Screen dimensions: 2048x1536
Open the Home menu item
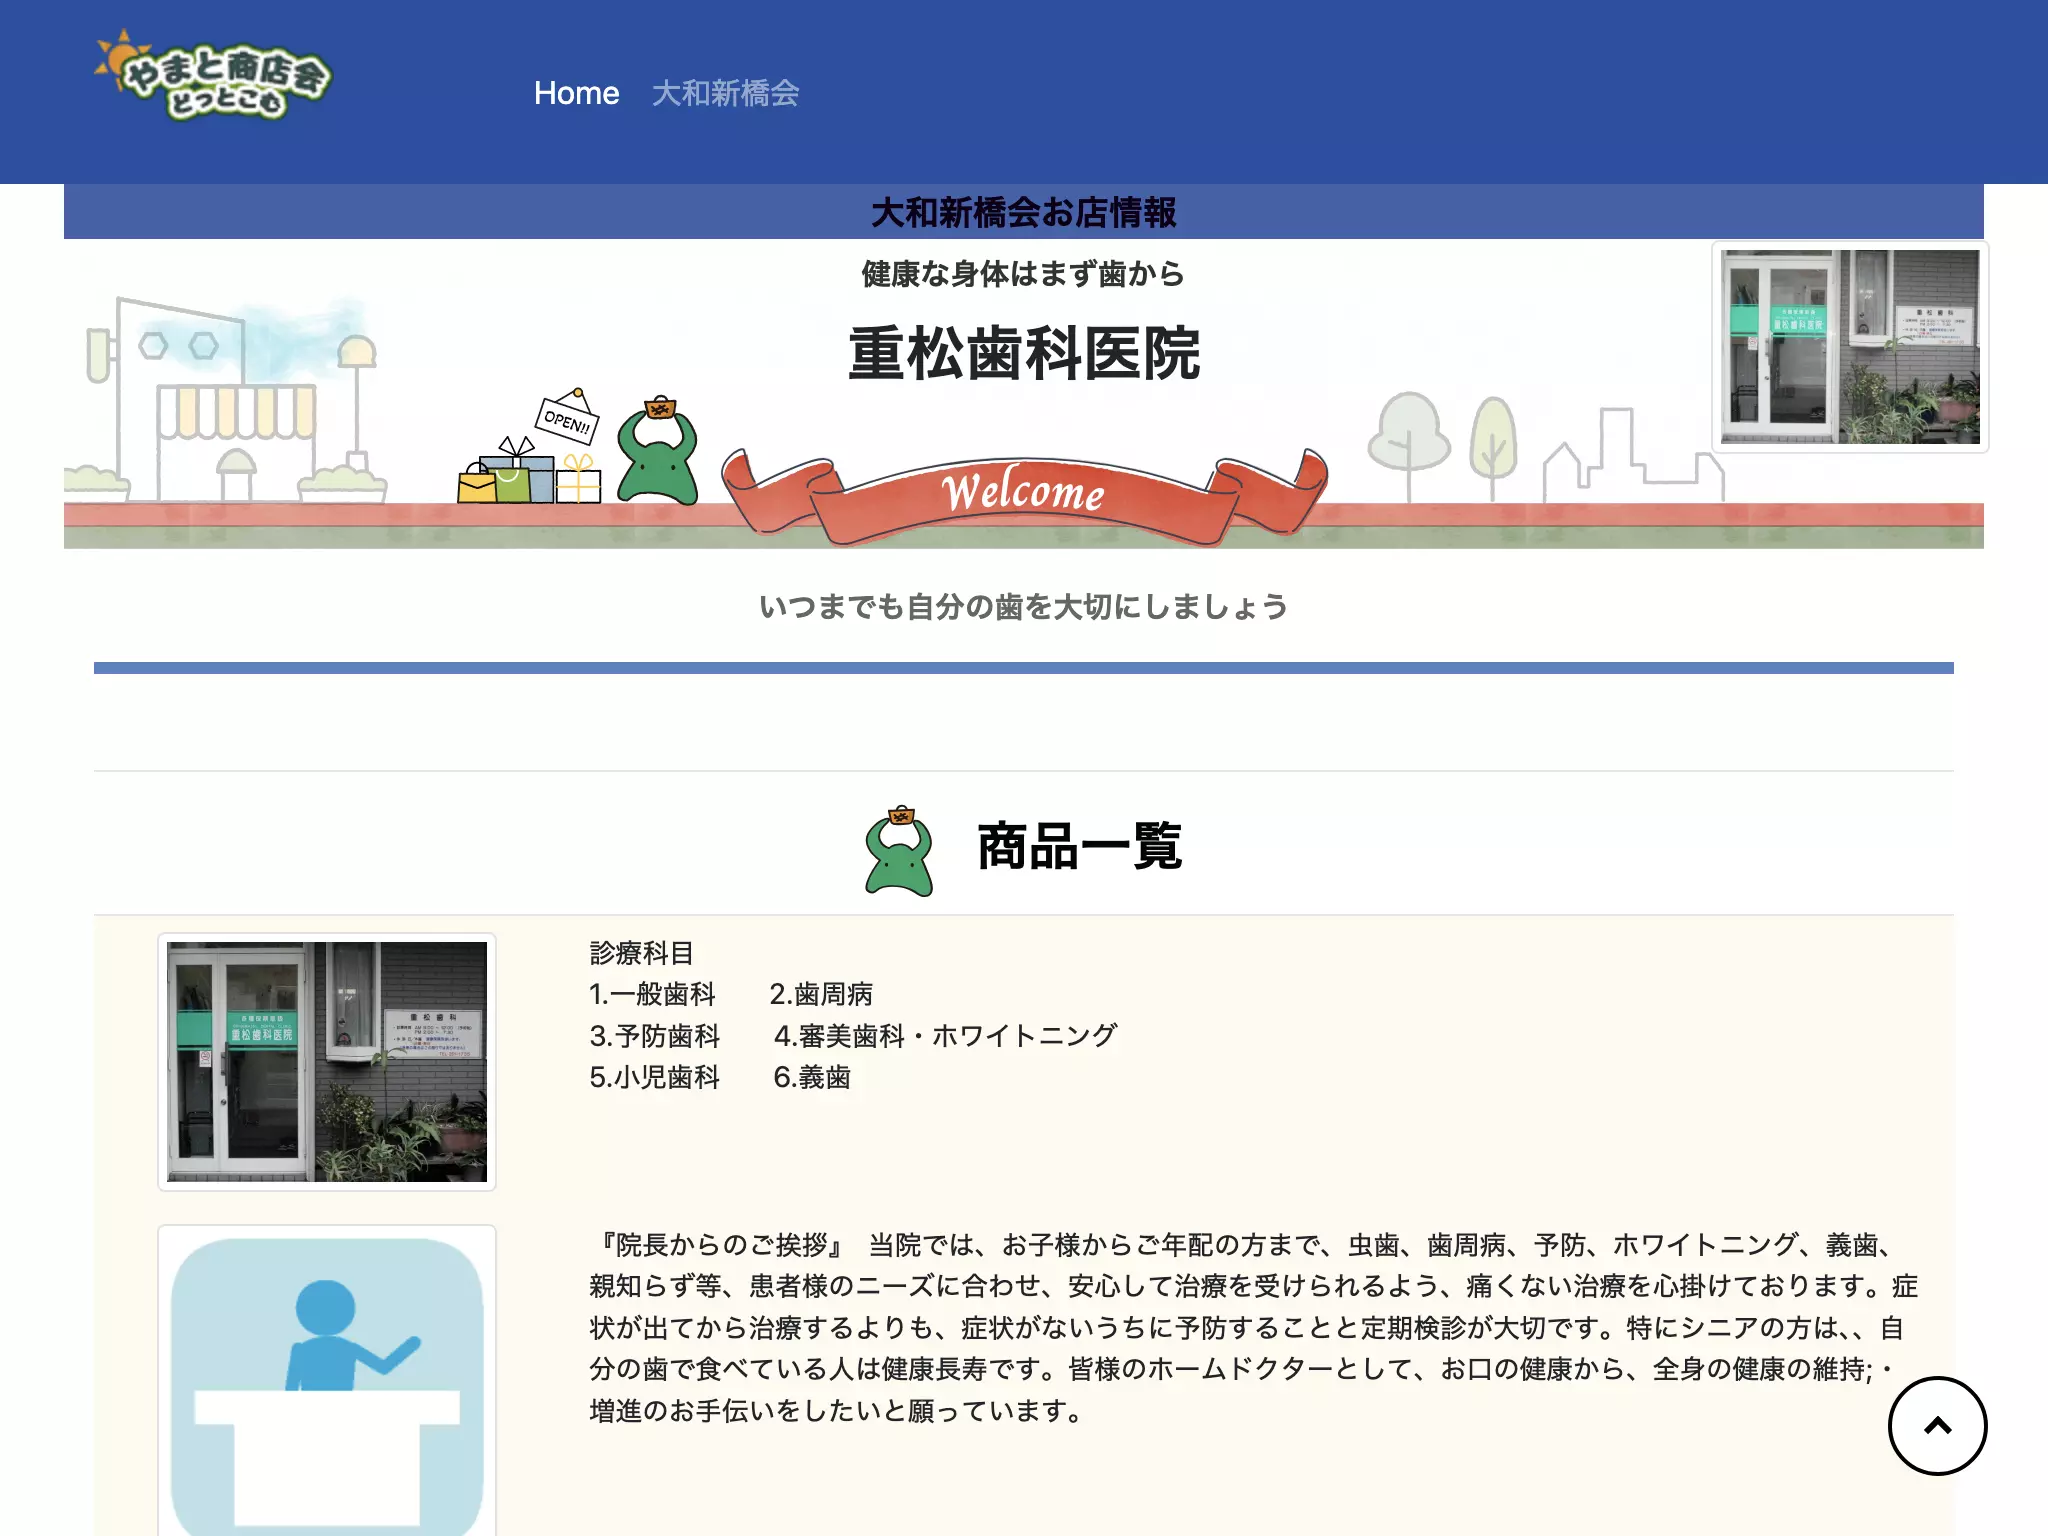tap(576, 93)
